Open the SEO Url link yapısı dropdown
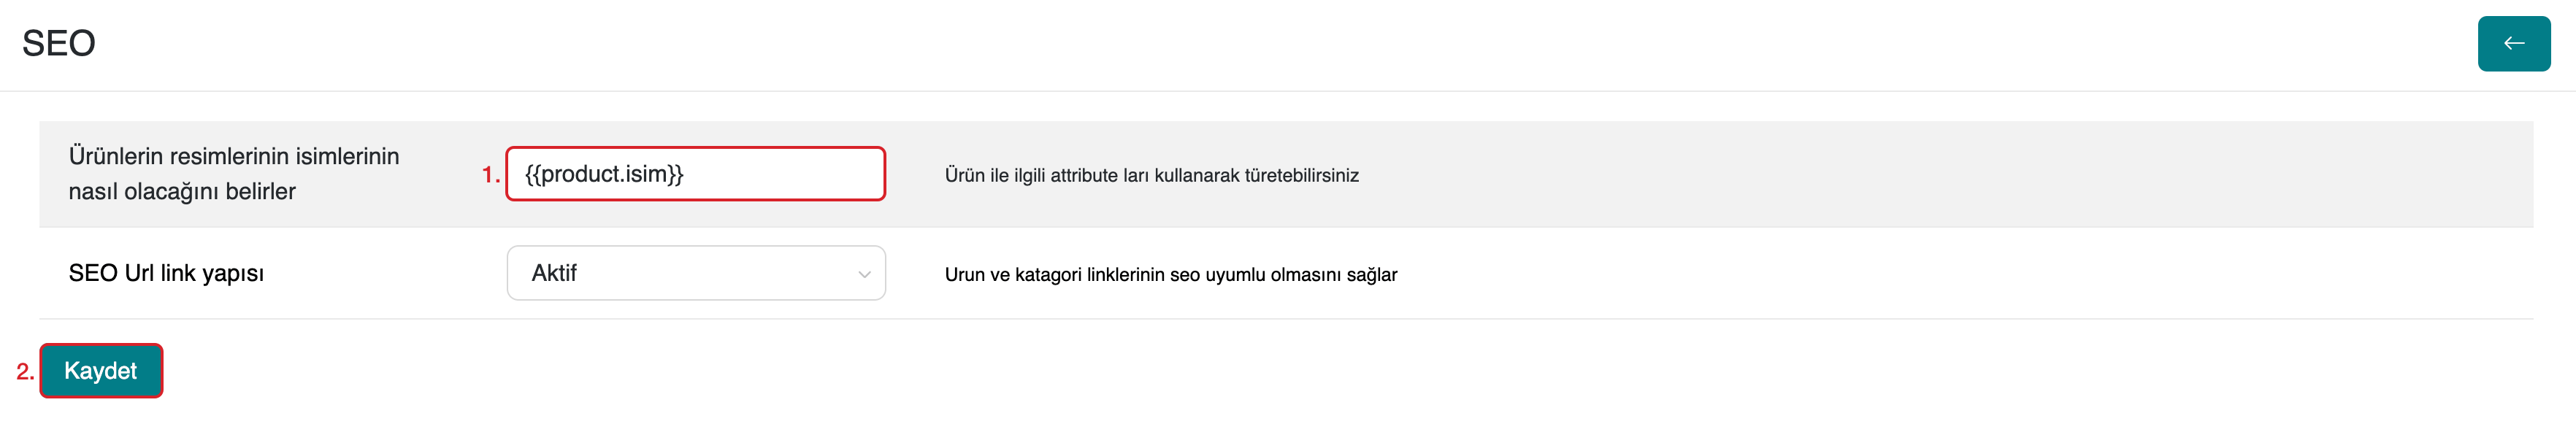The height and width of the screenshot is (432, 2576). [695, 273]
